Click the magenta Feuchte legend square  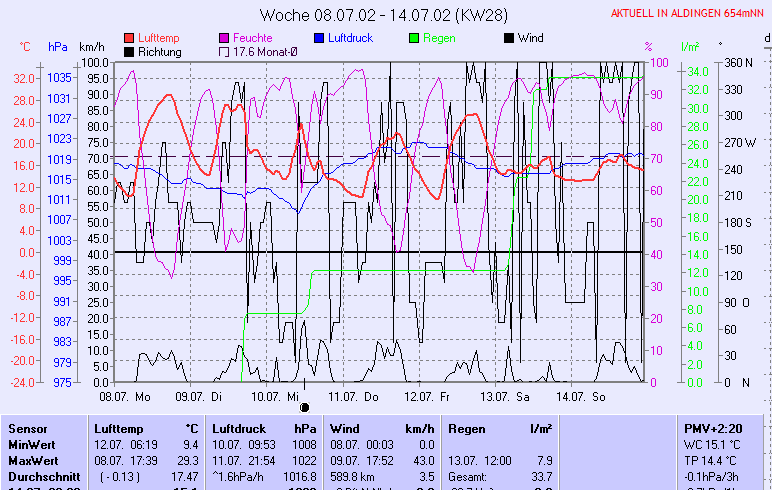click(224, 38)
